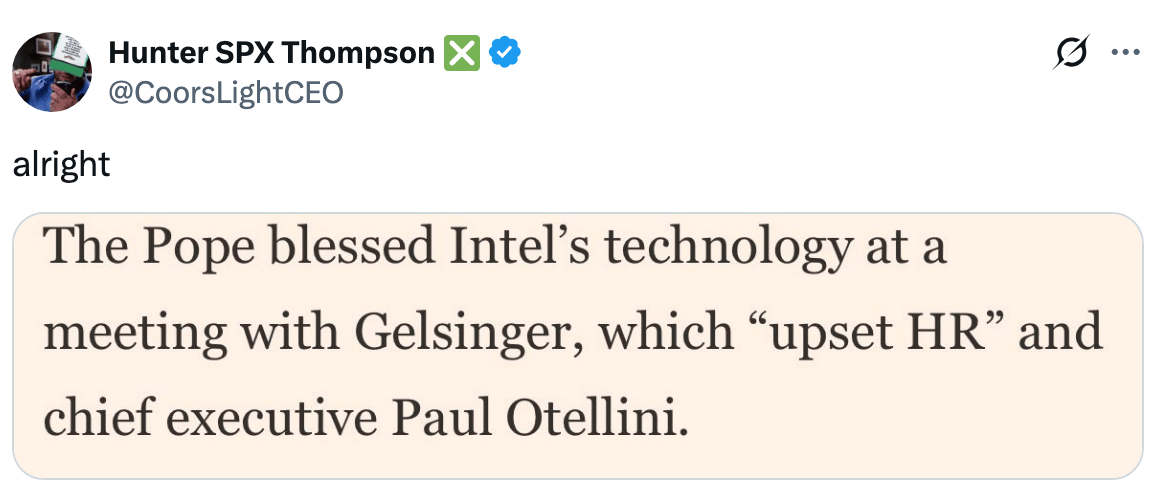The width and height of the screenshot is (1168, 504).
Task: Open the three-dot more options menu
Action: click(1126, 54)
